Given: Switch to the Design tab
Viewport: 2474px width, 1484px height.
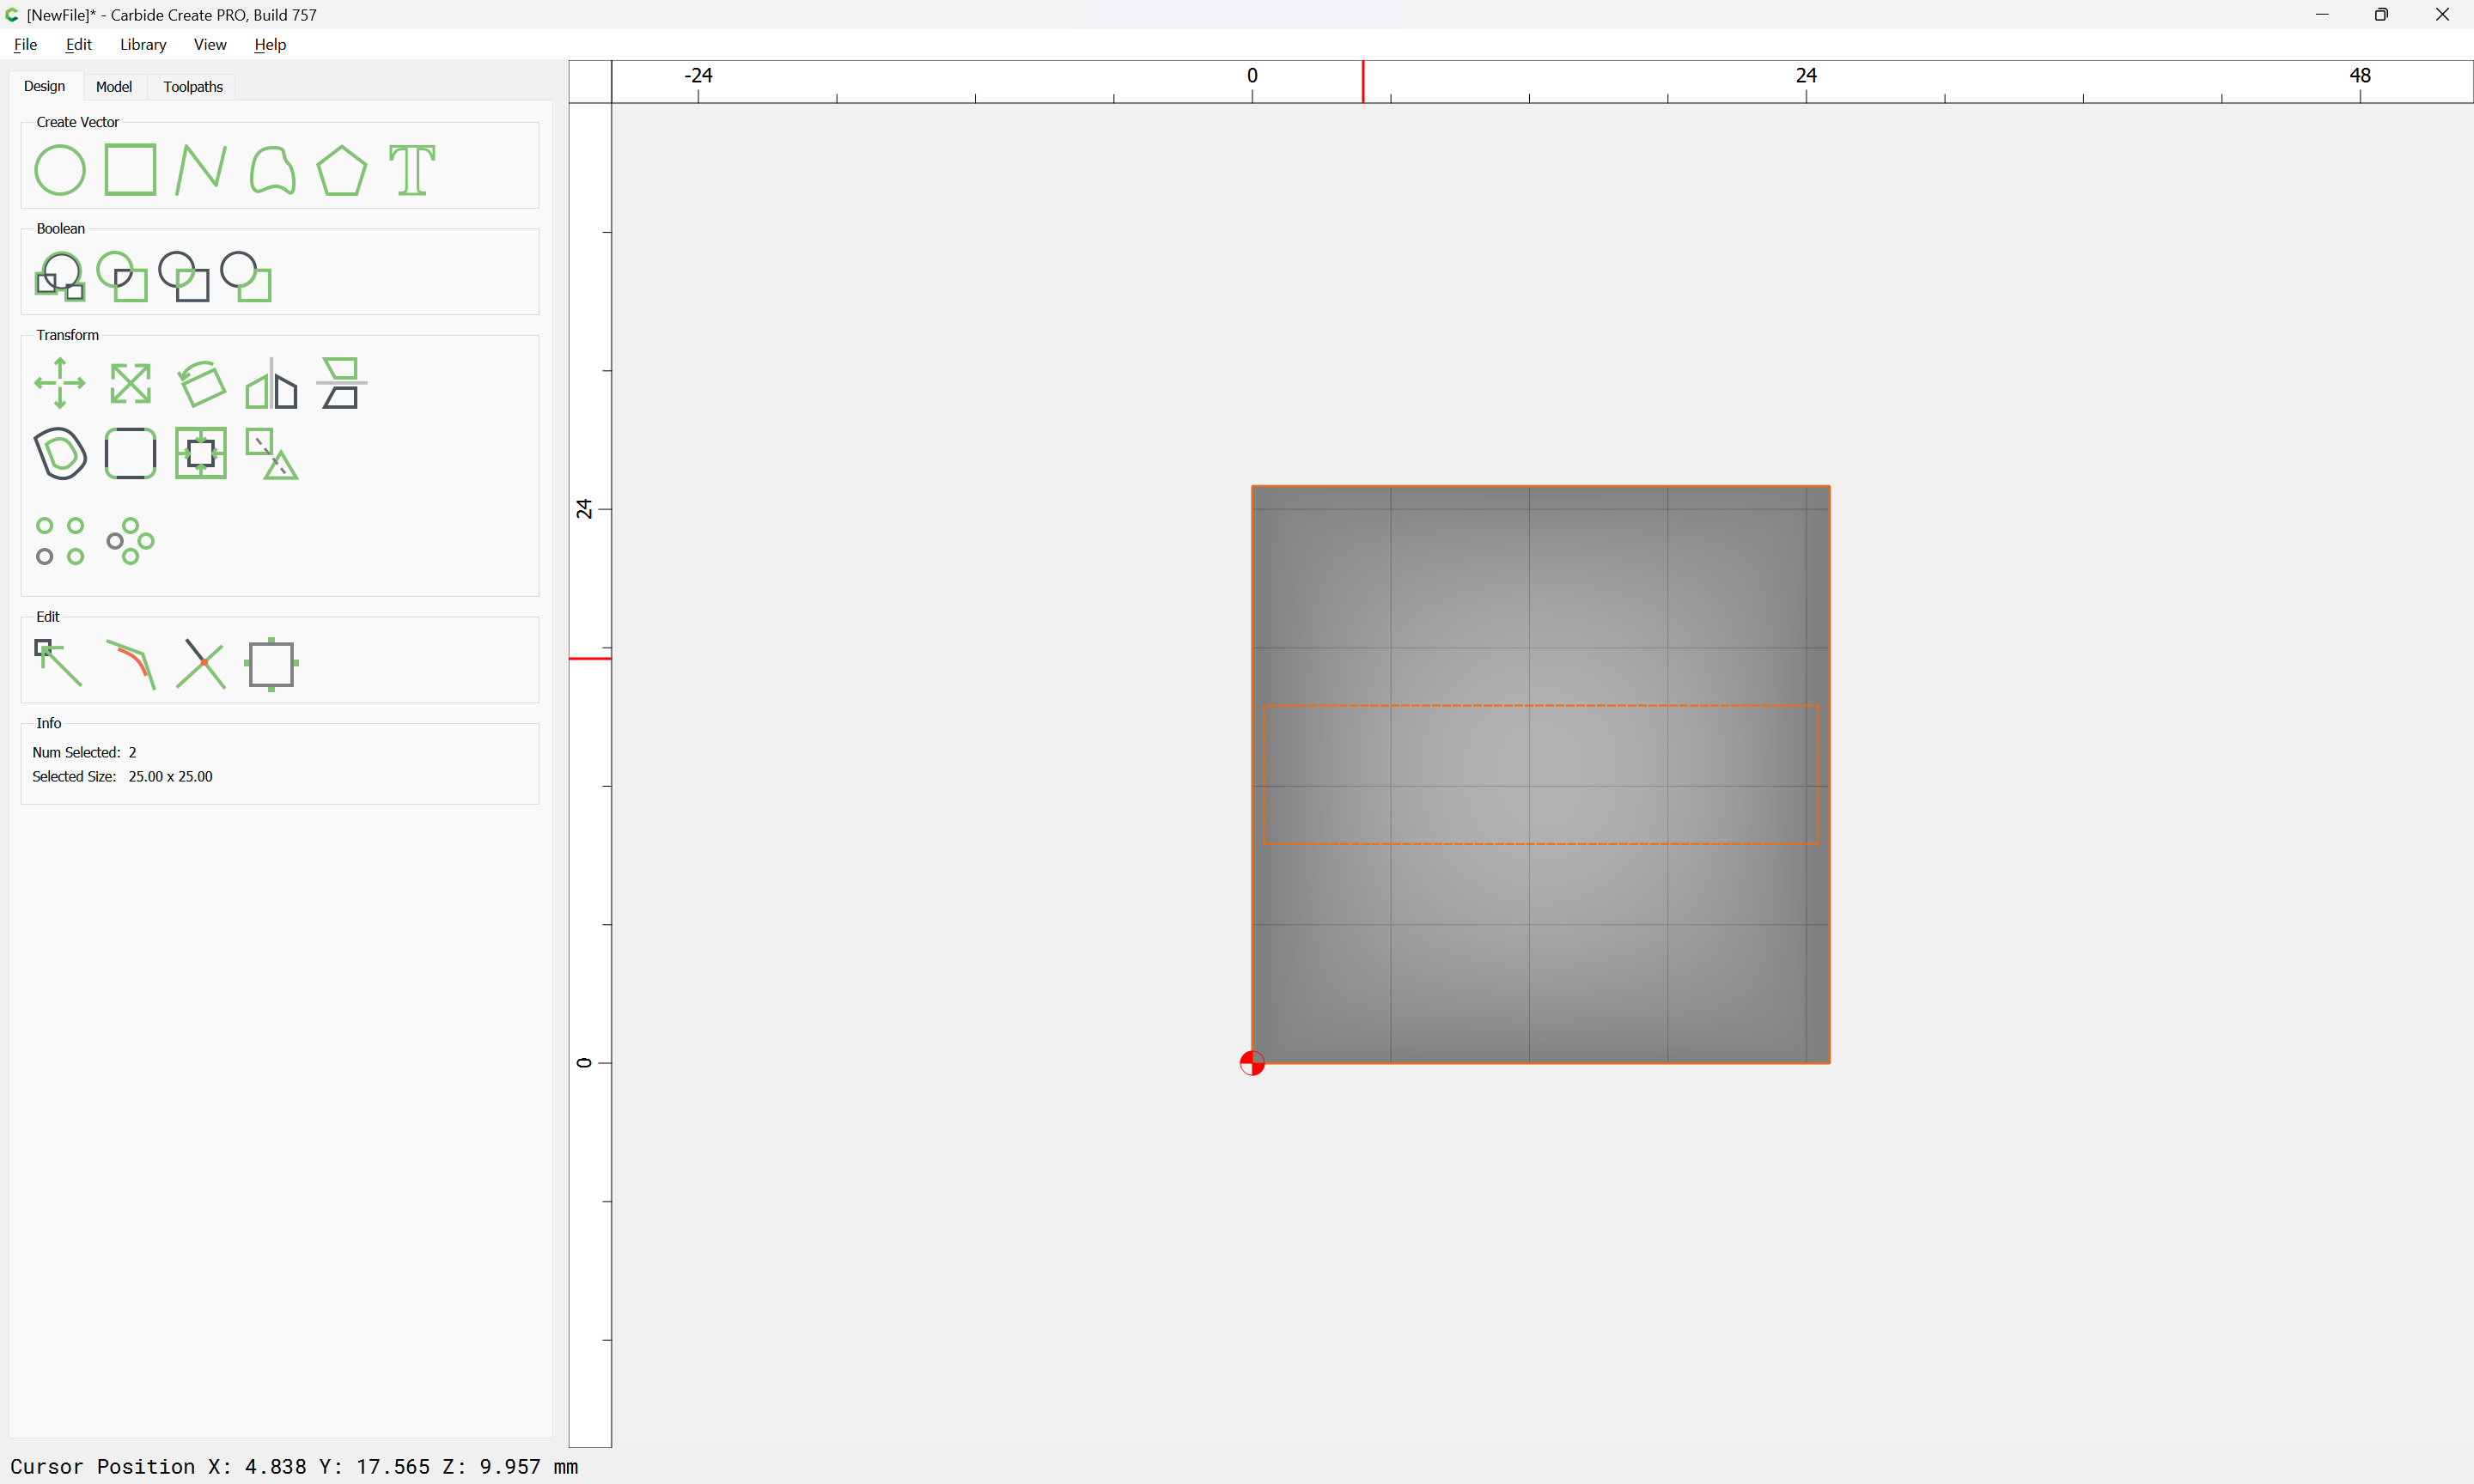Looking at the screenshot, I should click(x=44, y=86).
